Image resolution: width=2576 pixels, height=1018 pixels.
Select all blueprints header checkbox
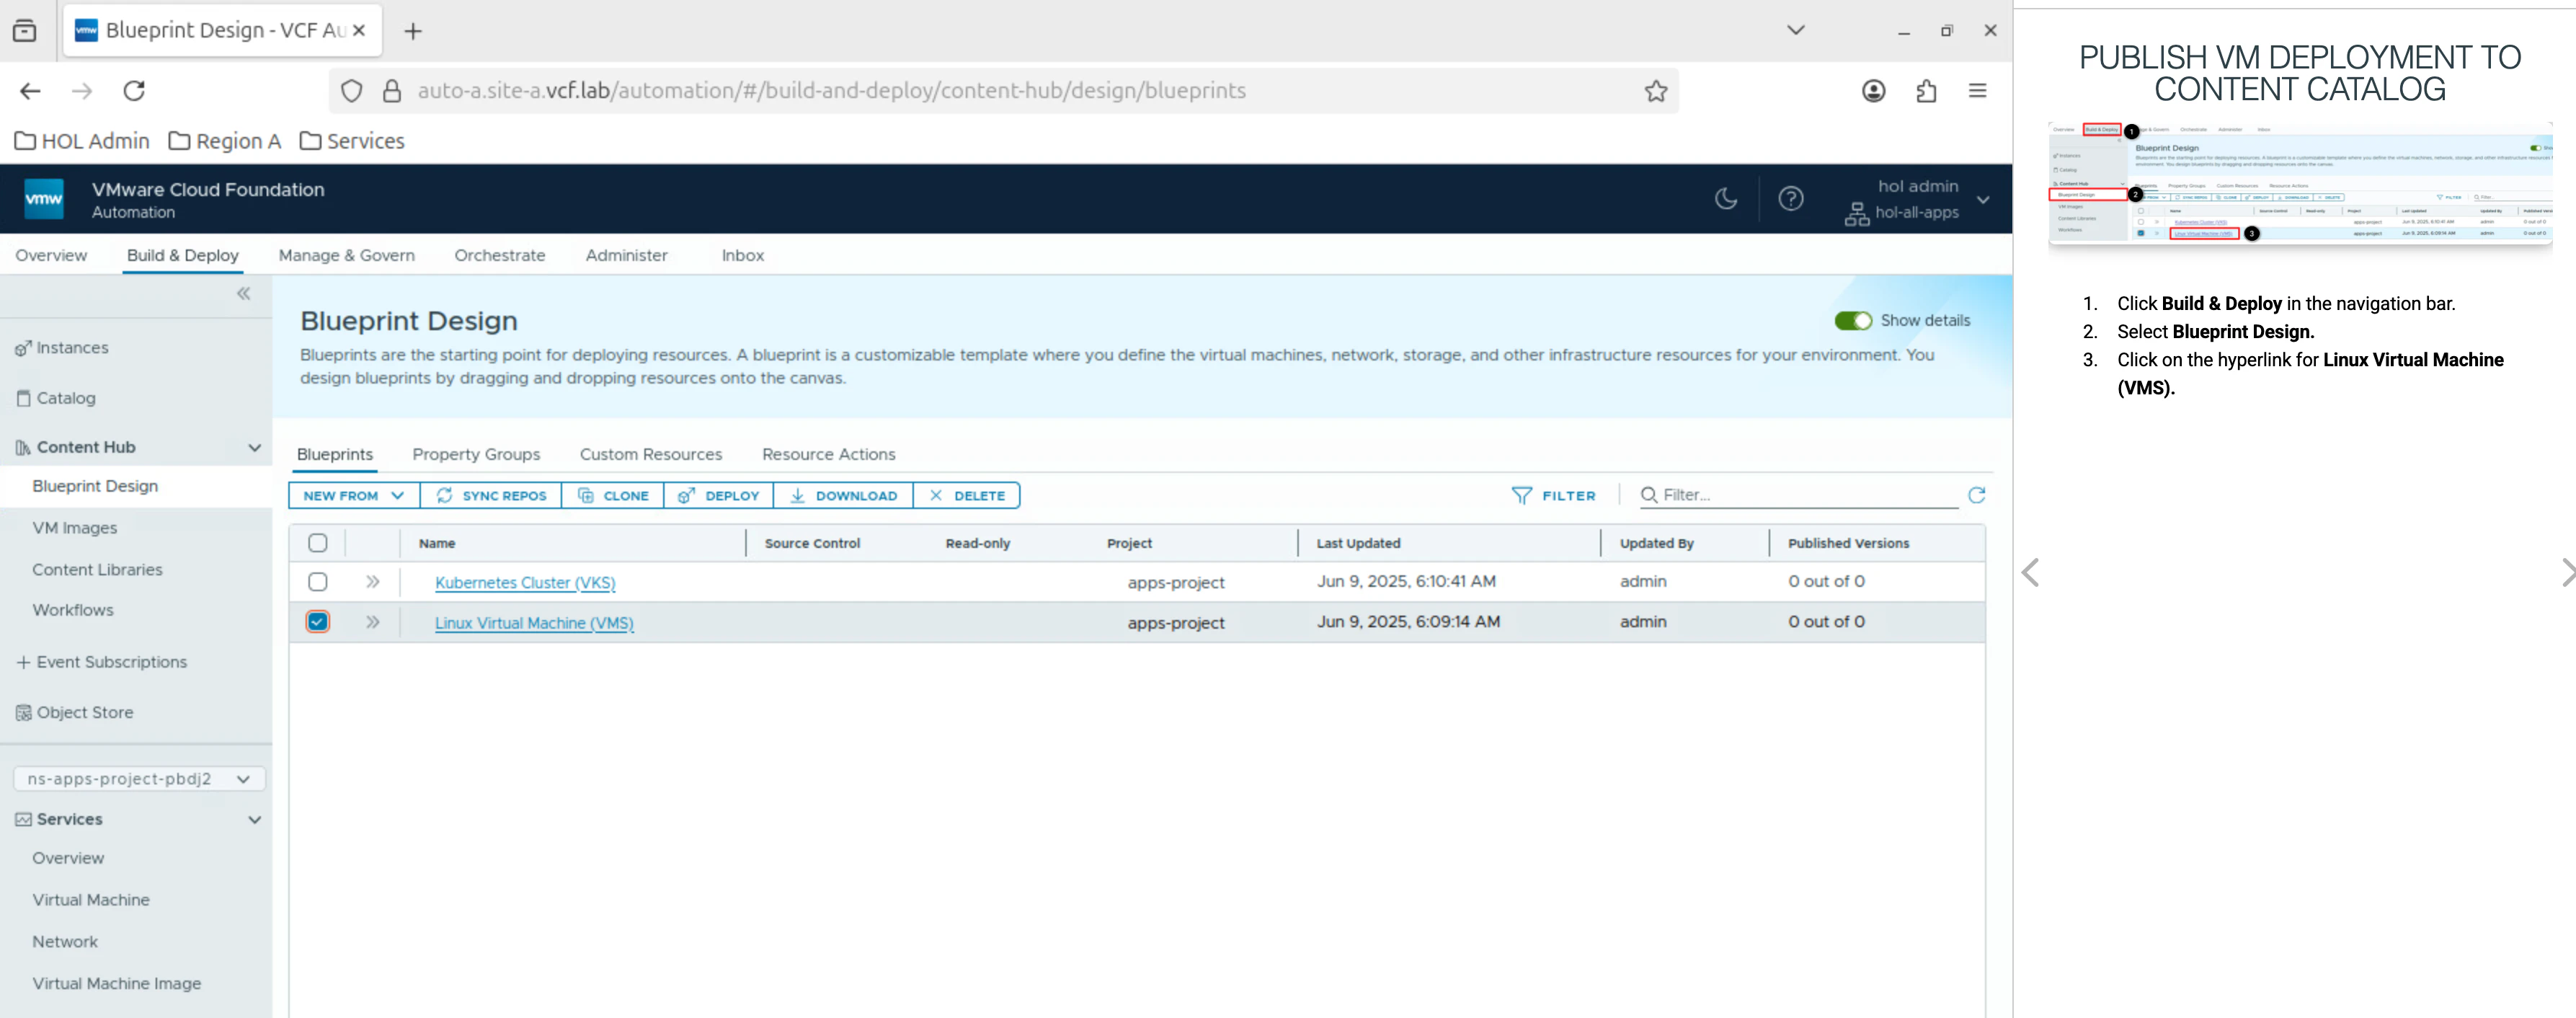click(318, 543)
